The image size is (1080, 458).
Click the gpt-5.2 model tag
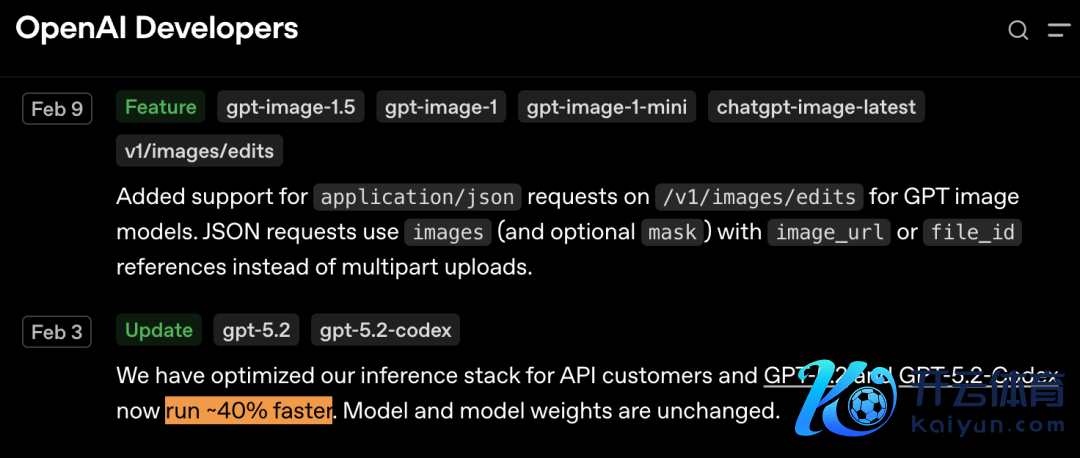point(256,330)
